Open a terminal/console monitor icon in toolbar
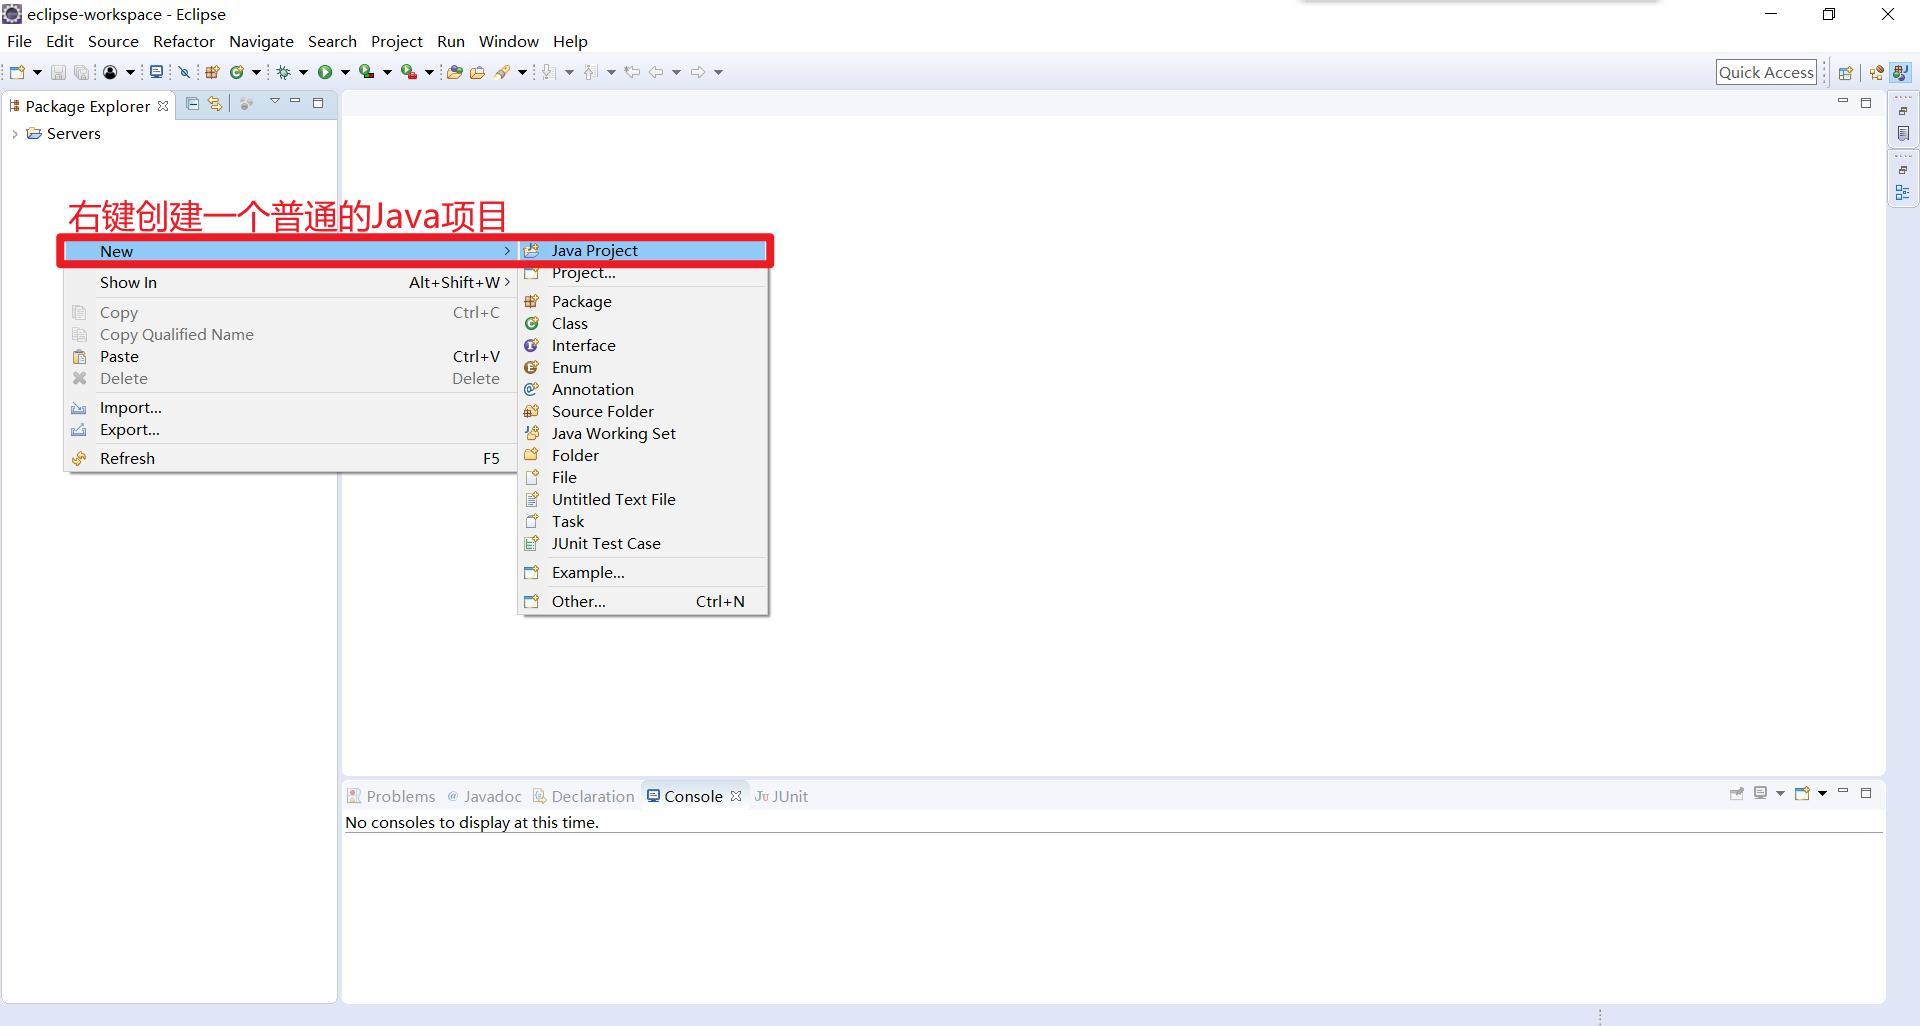 (x=156, y=72)
